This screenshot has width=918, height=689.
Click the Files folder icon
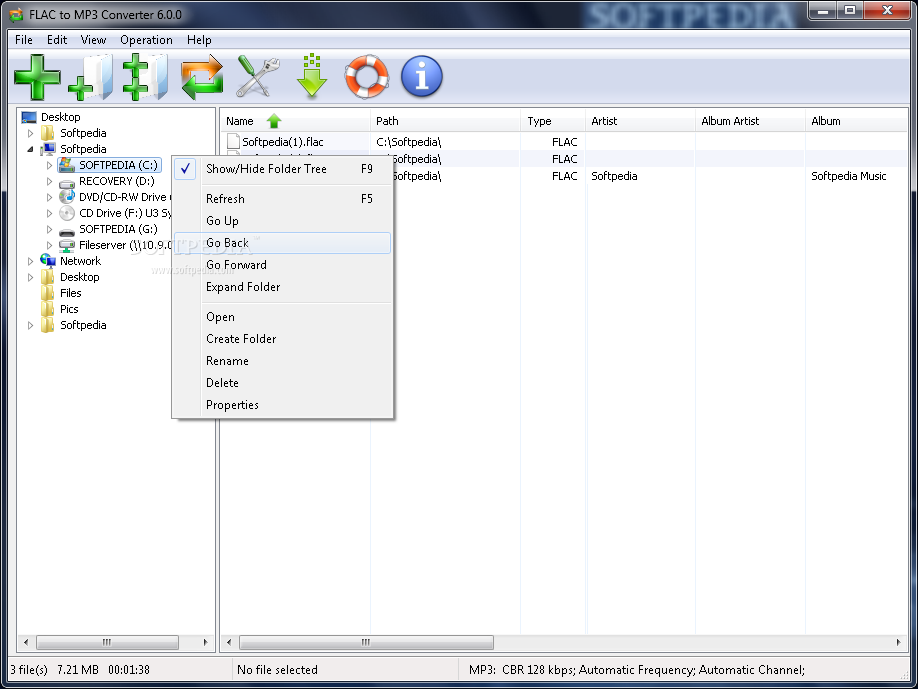[x=47, y=293]
